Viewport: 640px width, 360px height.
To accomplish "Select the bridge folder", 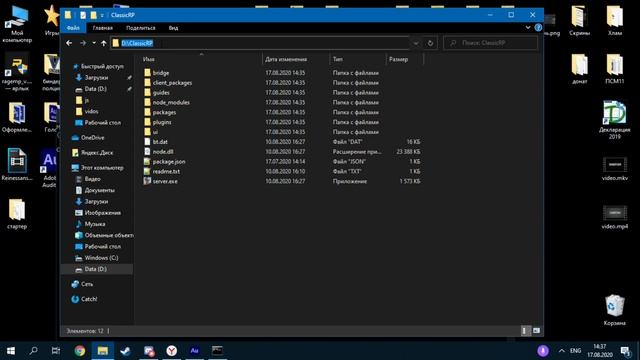I will 161,73.
